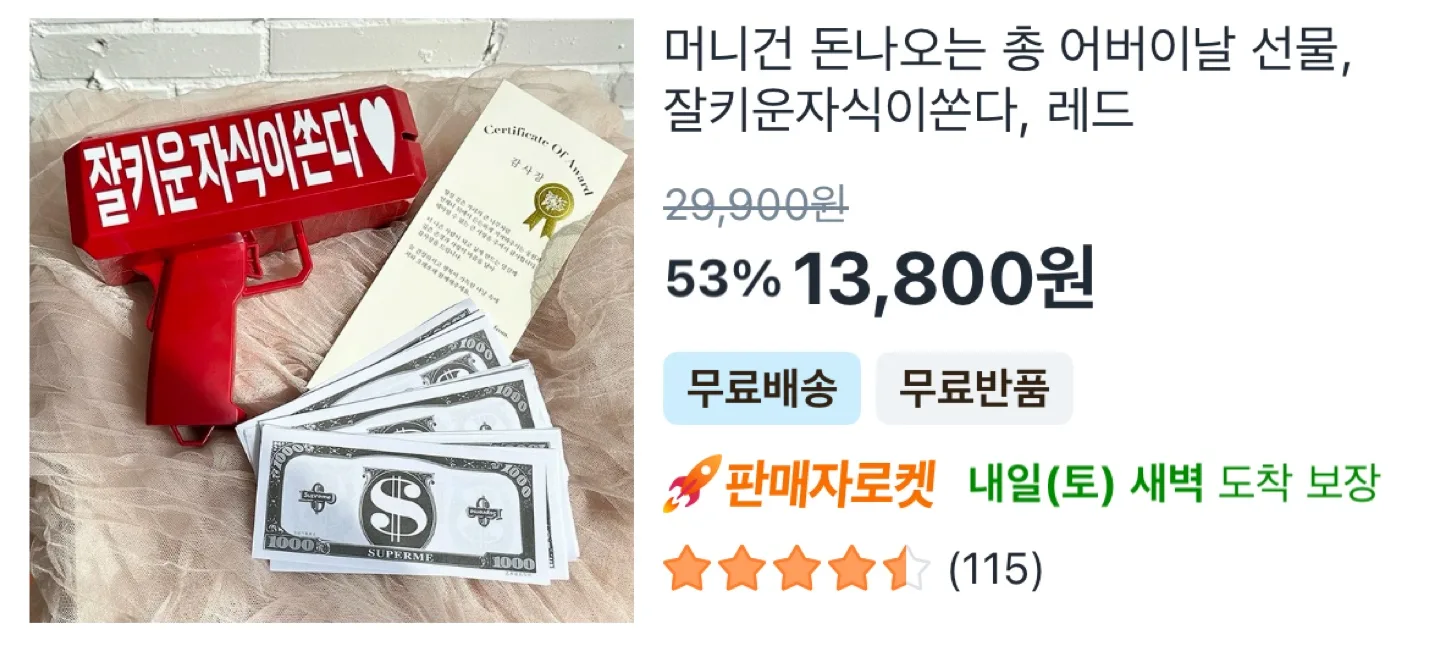The height and width of the screenshot is (646, 1440).
Task: Click the rocket icon beside 판매자로켓
Action: [693, 484]
